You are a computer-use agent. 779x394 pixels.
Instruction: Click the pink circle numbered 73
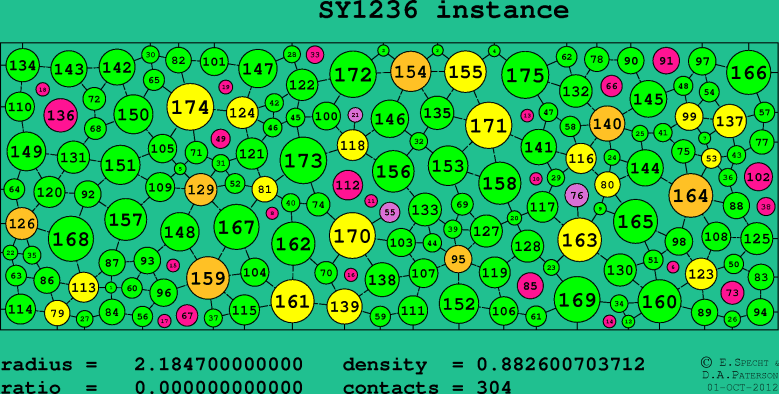point(732,293)
